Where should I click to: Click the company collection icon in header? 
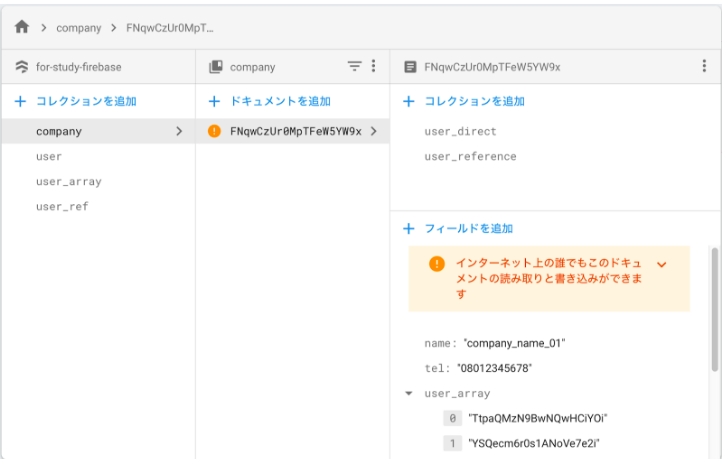215,67
